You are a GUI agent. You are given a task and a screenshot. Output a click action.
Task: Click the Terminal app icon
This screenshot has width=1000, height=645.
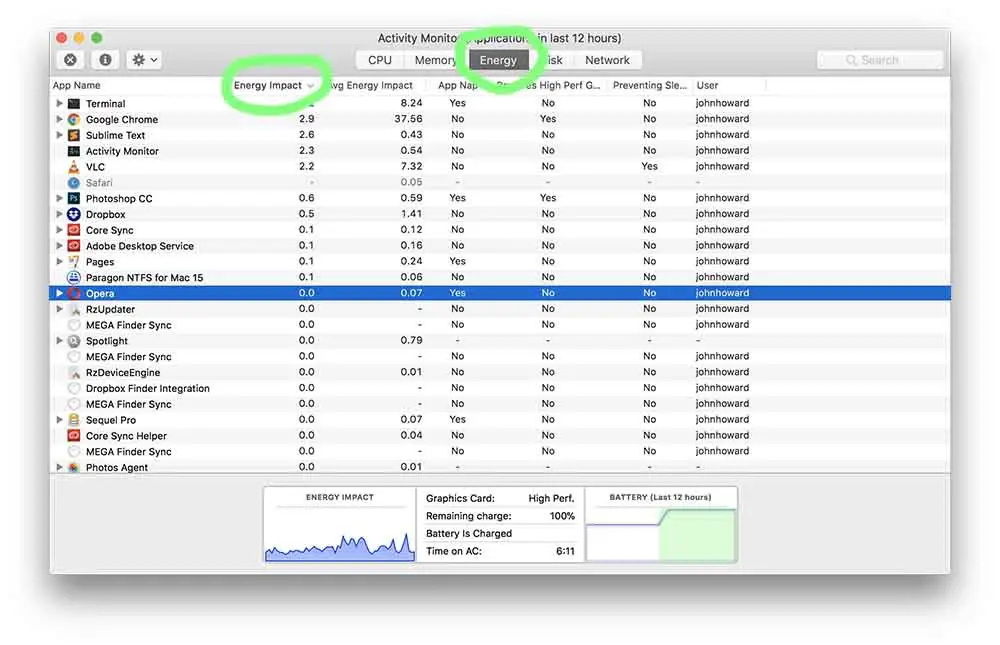[x=74, y=103]
